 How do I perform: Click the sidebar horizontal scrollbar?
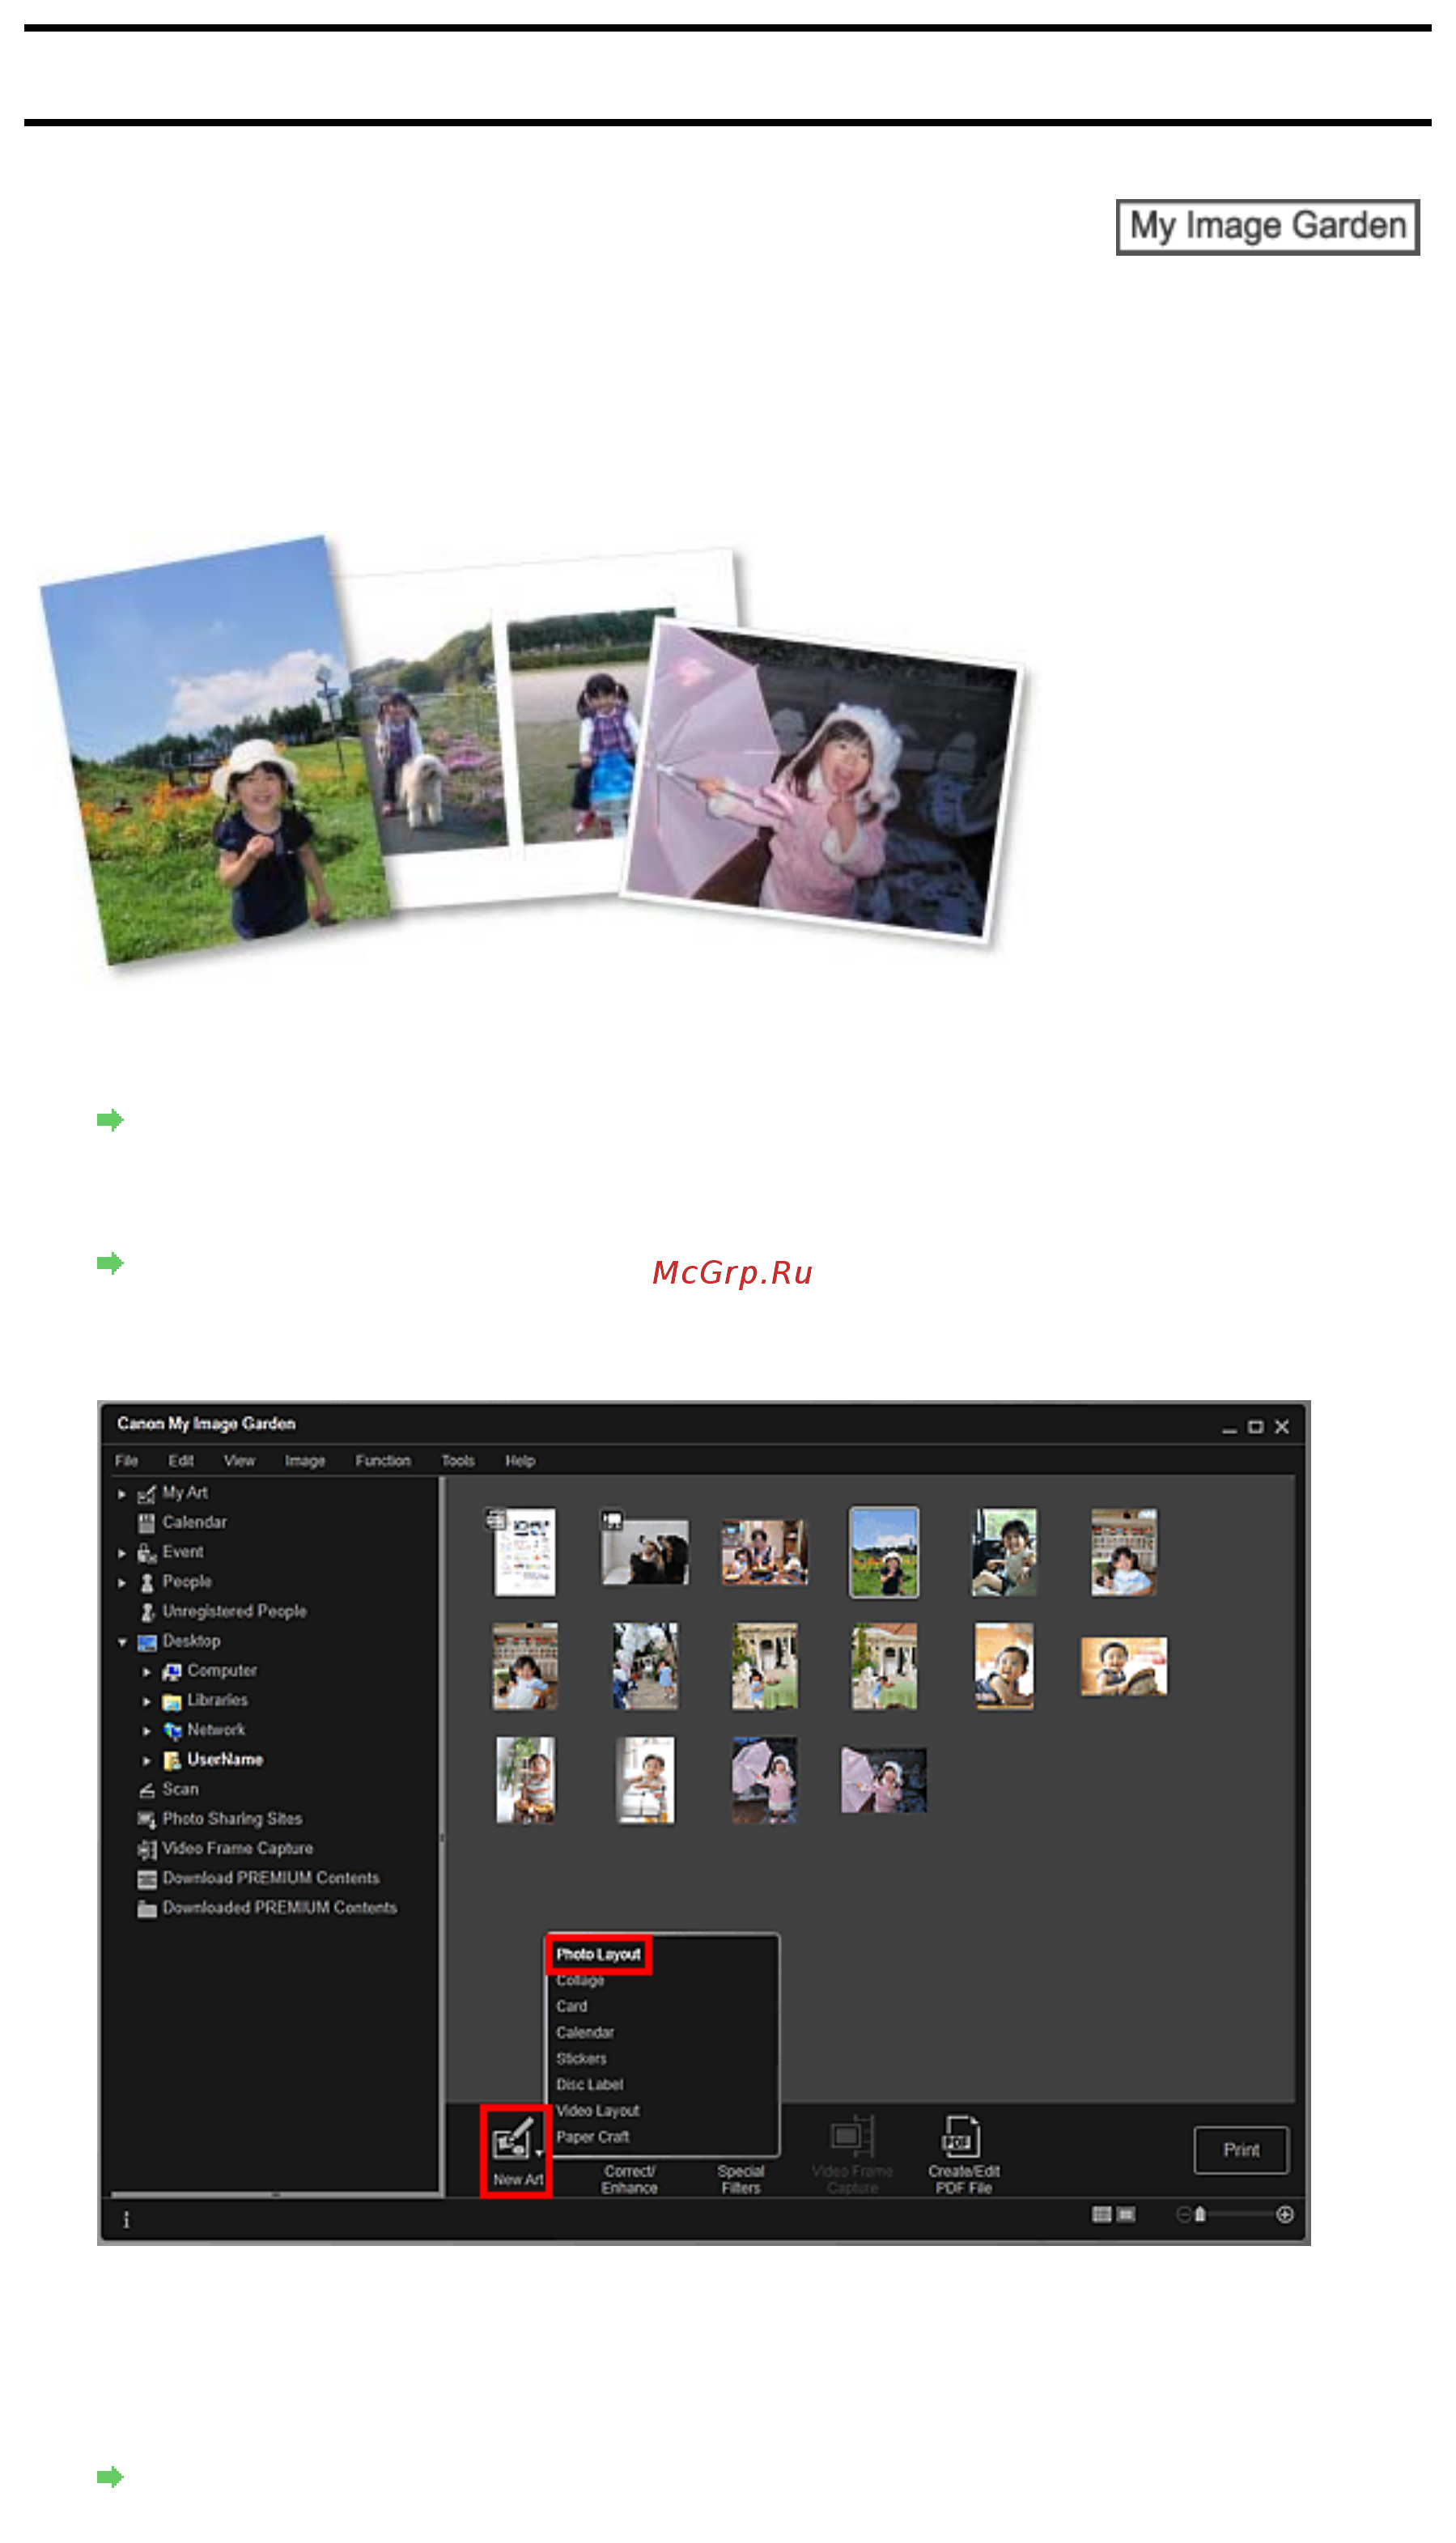point(274,2195)
